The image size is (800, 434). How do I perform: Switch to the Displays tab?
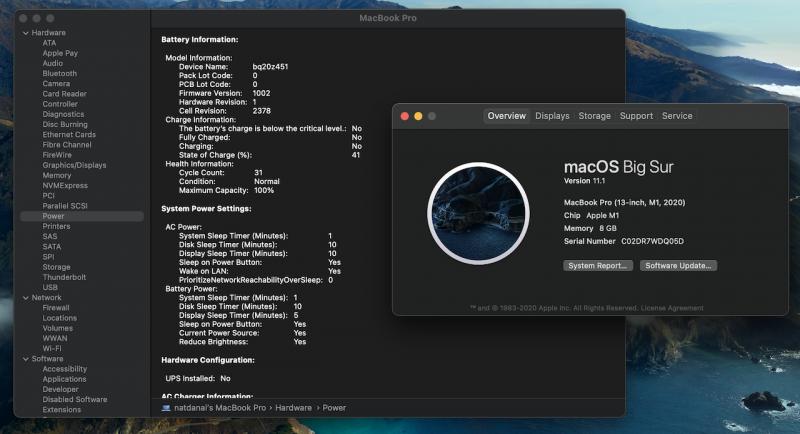(x=552, y=116)
